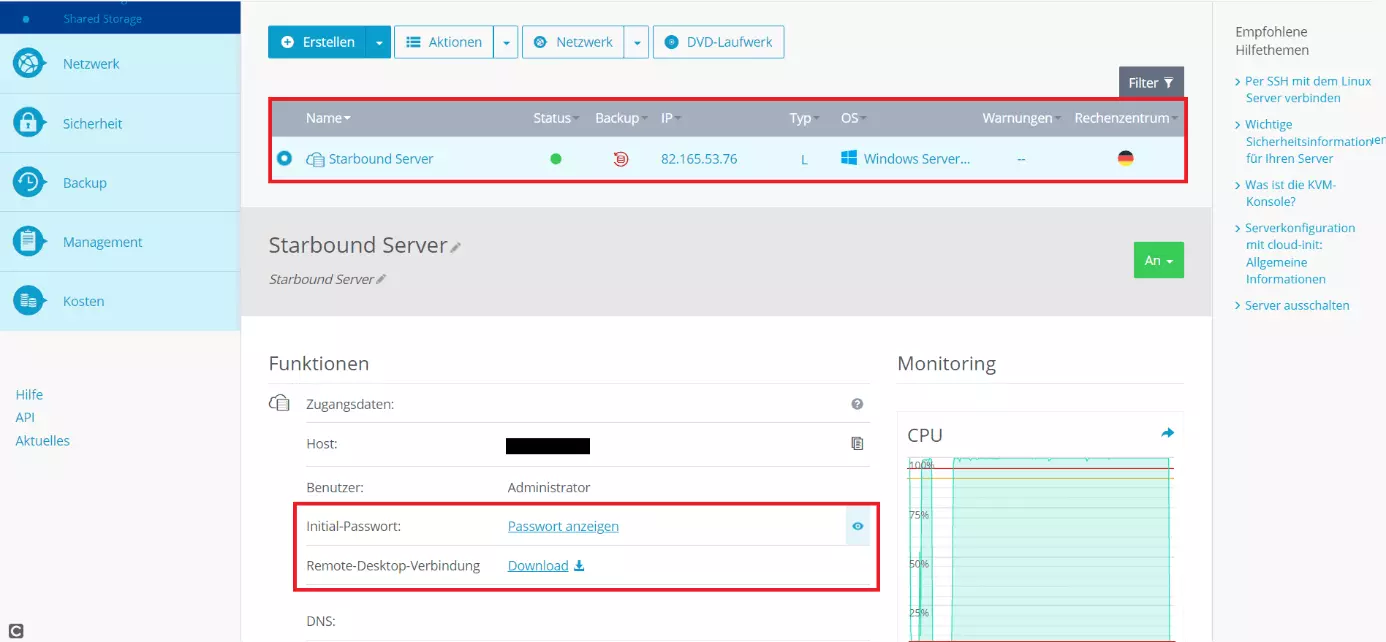This screenshot has height=642, width=1386.
Task: Click the Hilfe link
Action: pyautogui.click(x=29, y=395)
